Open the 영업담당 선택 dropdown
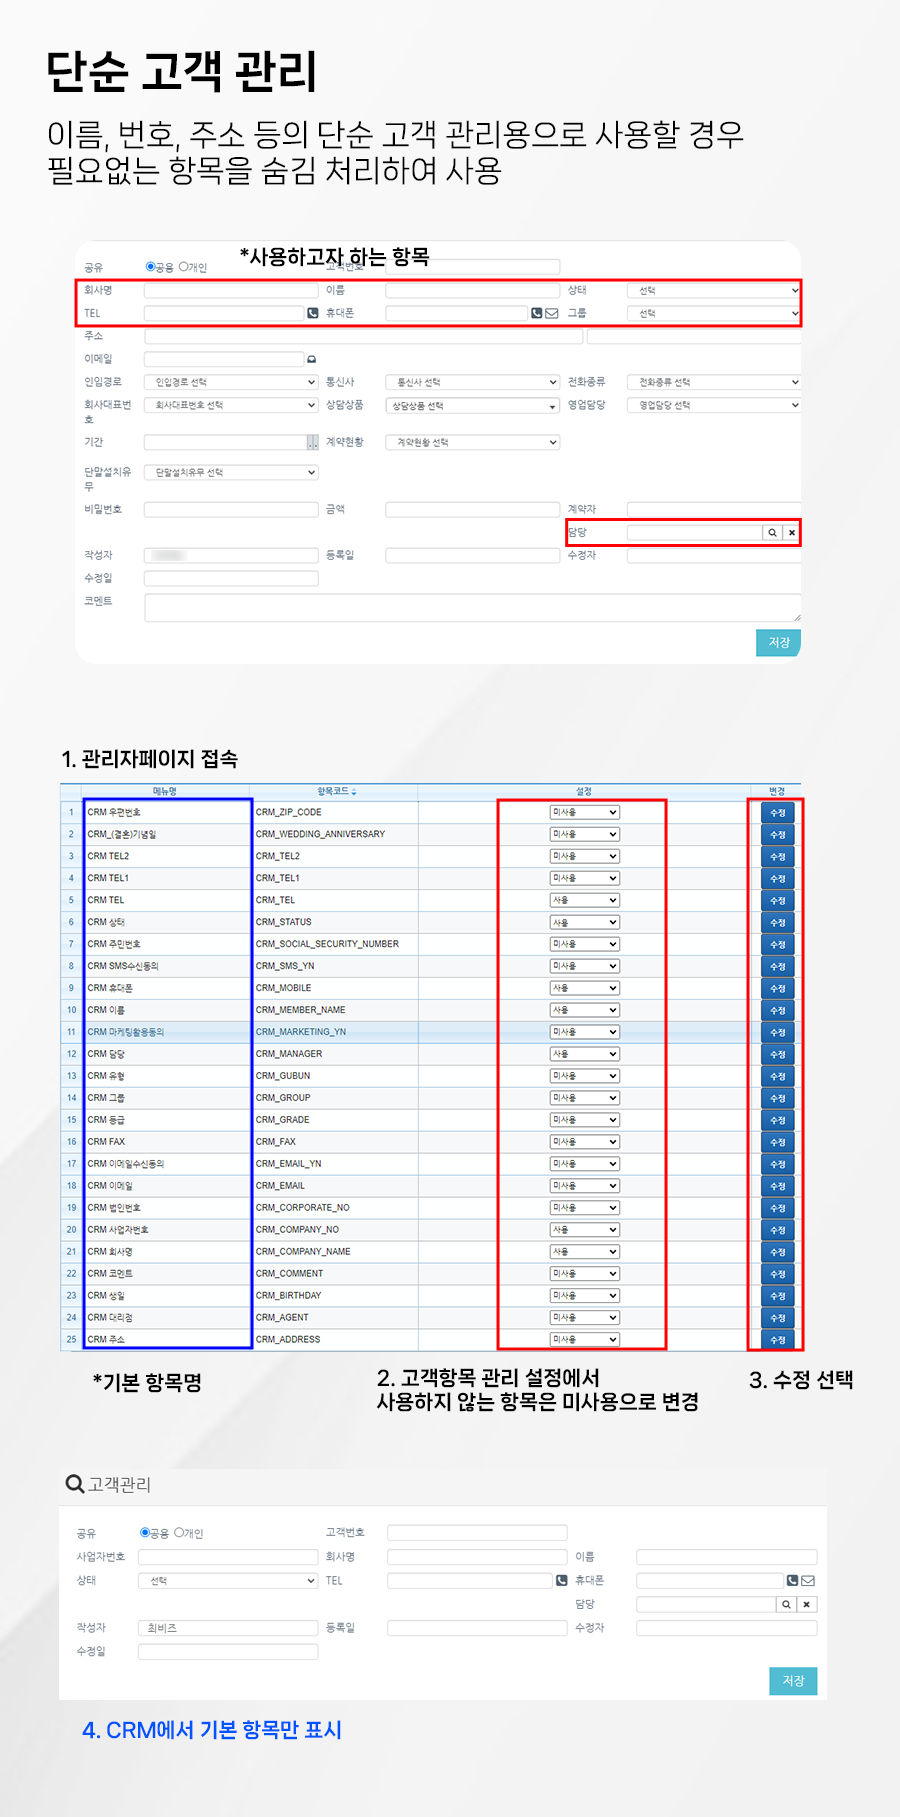 tap(714, 405)
